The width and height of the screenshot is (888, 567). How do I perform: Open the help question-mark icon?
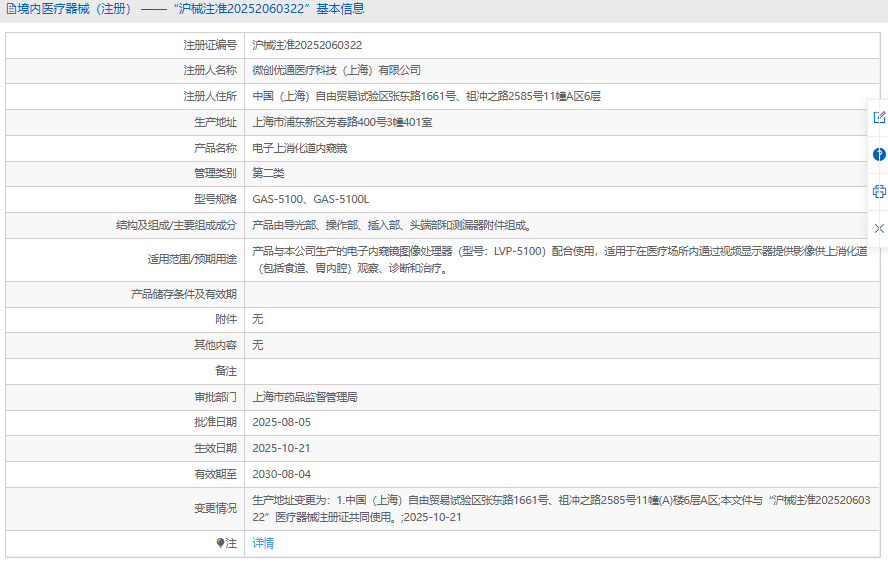point(879,154)
